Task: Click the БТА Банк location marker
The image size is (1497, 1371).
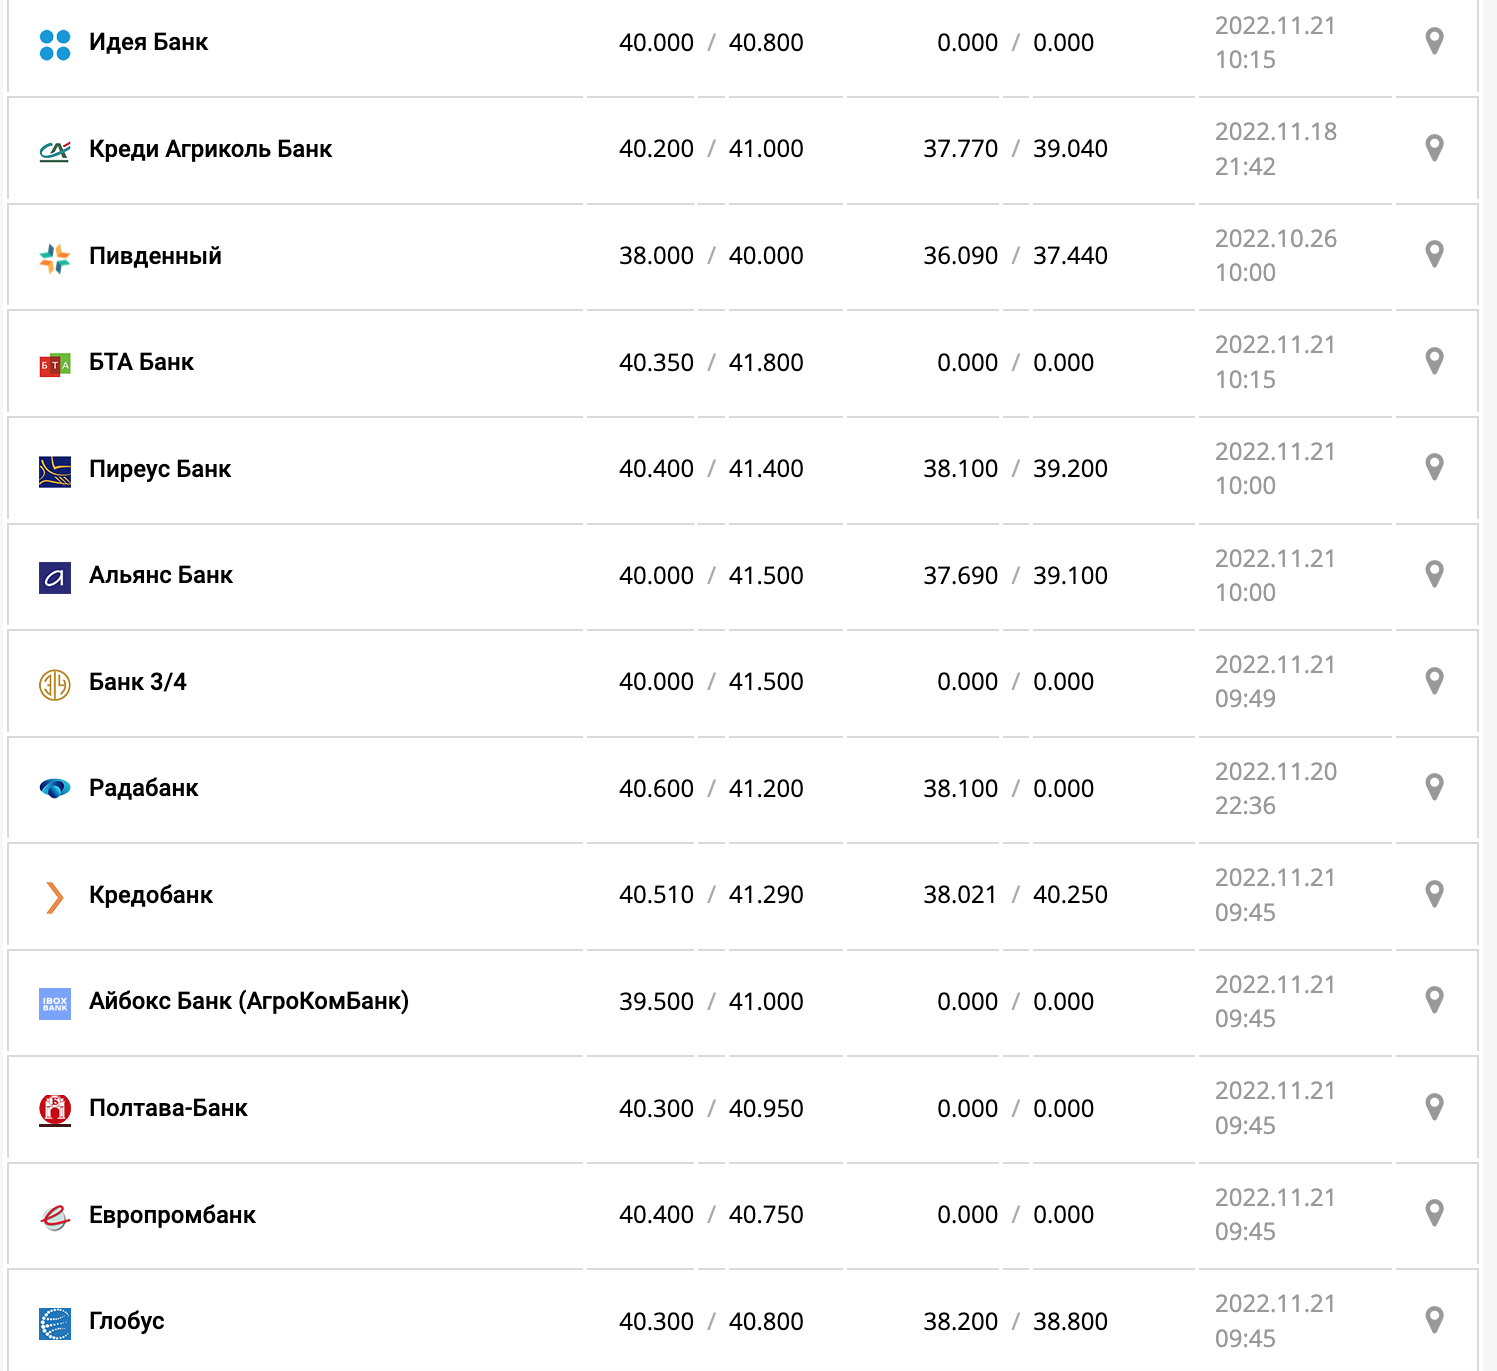Action: tap(1434, 361)
